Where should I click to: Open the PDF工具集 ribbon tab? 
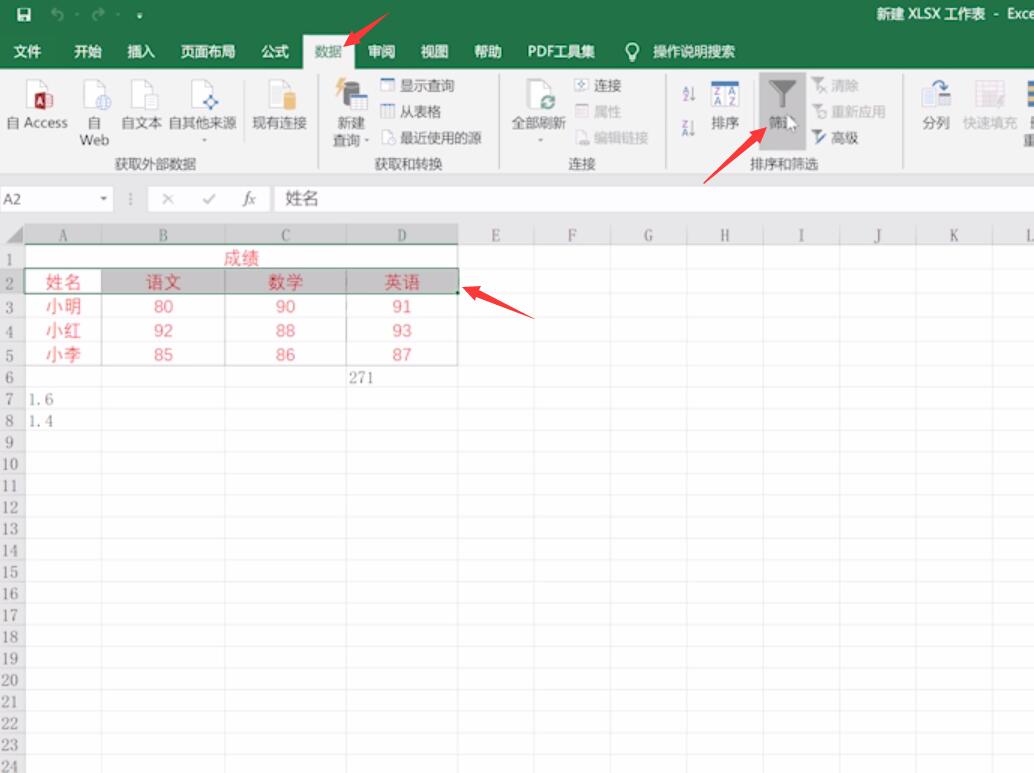[561, 51]
